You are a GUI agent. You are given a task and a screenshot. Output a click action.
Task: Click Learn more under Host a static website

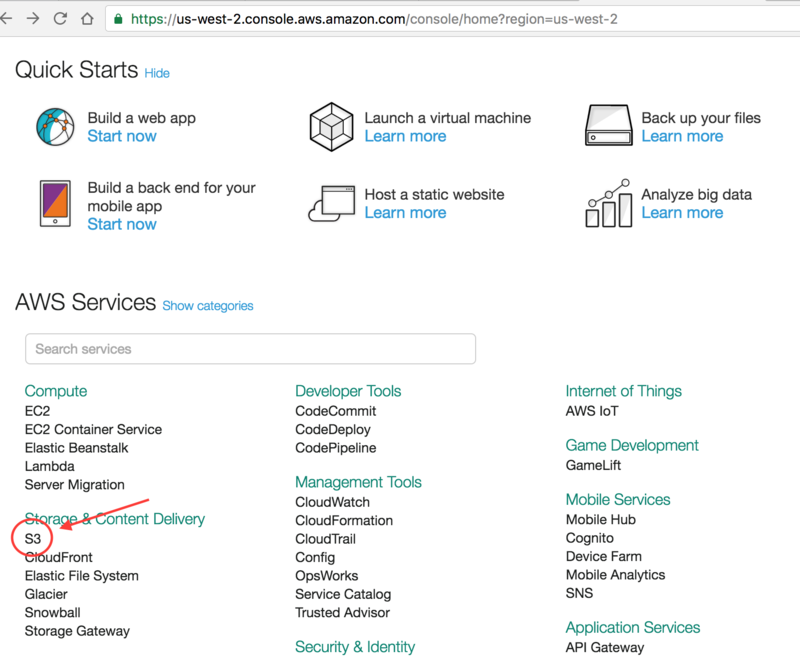coord(405,213)
